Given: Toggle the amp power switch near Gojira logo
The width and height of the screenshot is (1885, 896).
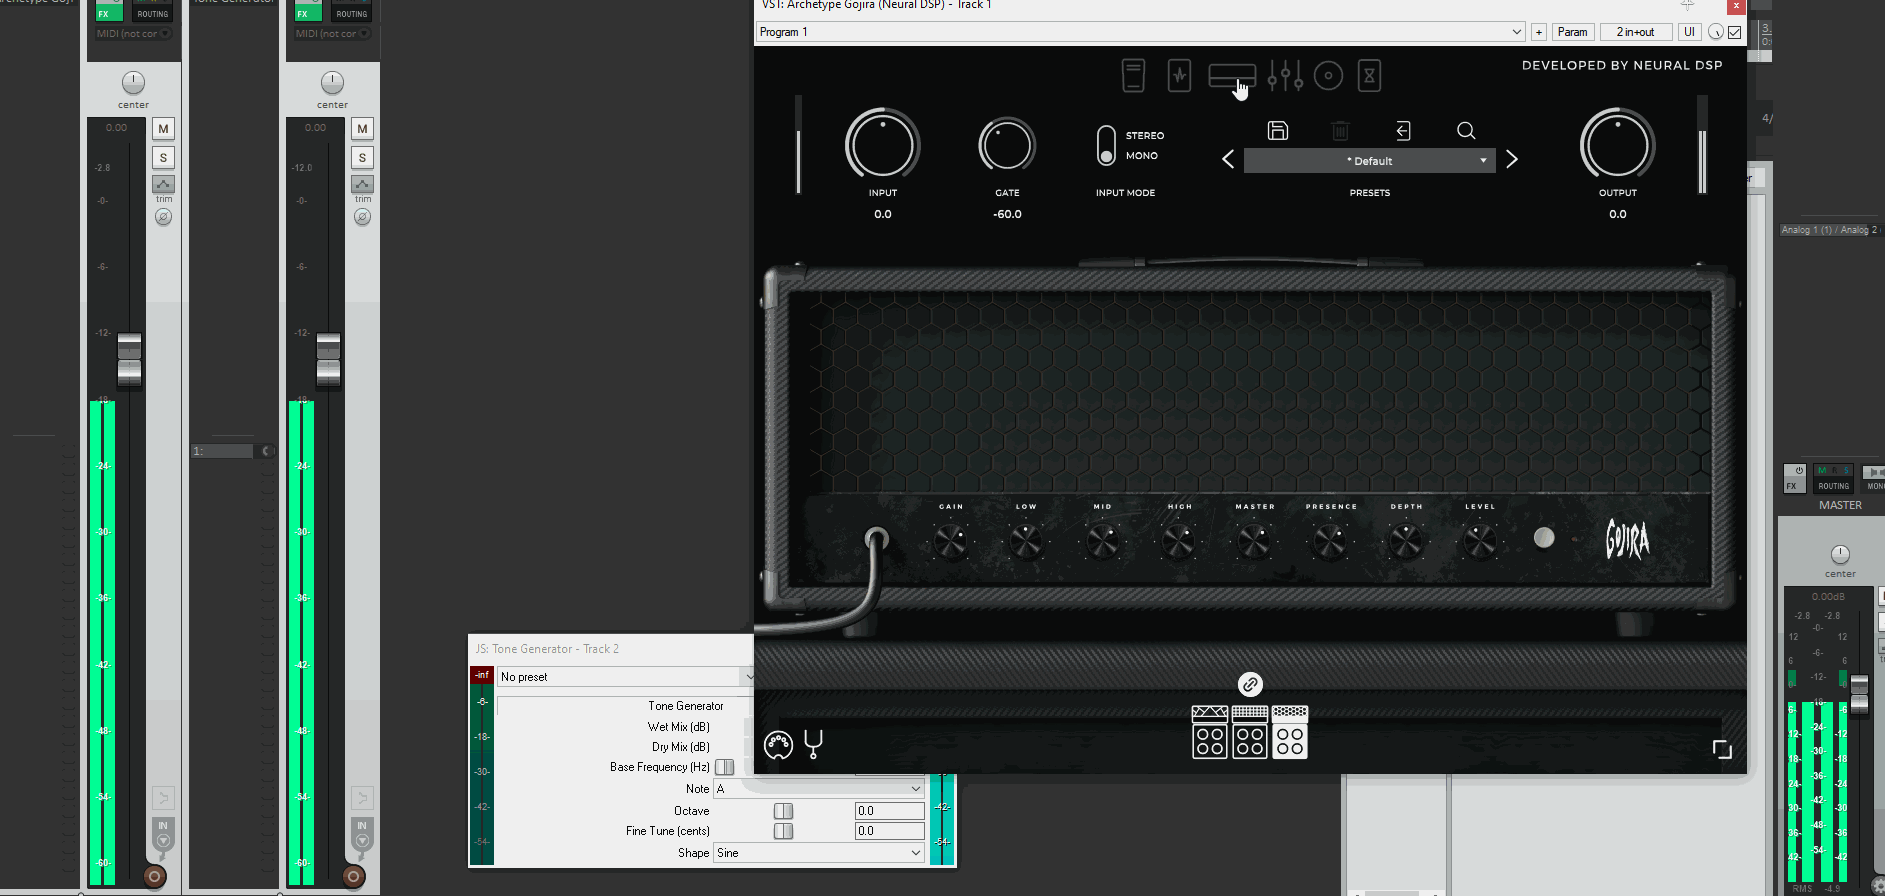Looking at the screenshot, I should click(x=1544, y=538).
